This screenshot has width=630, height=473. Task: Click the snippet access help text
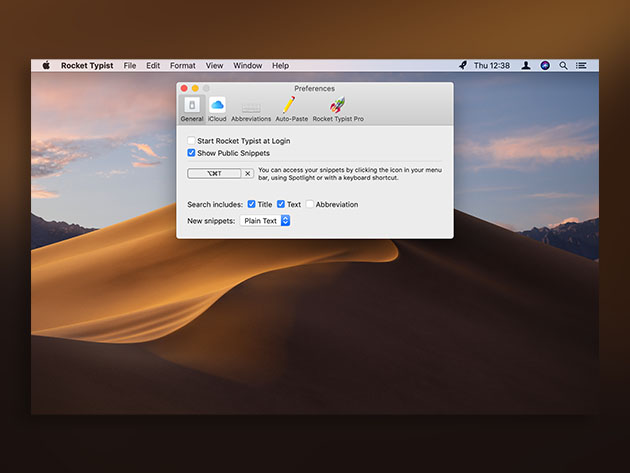(350, 174)
